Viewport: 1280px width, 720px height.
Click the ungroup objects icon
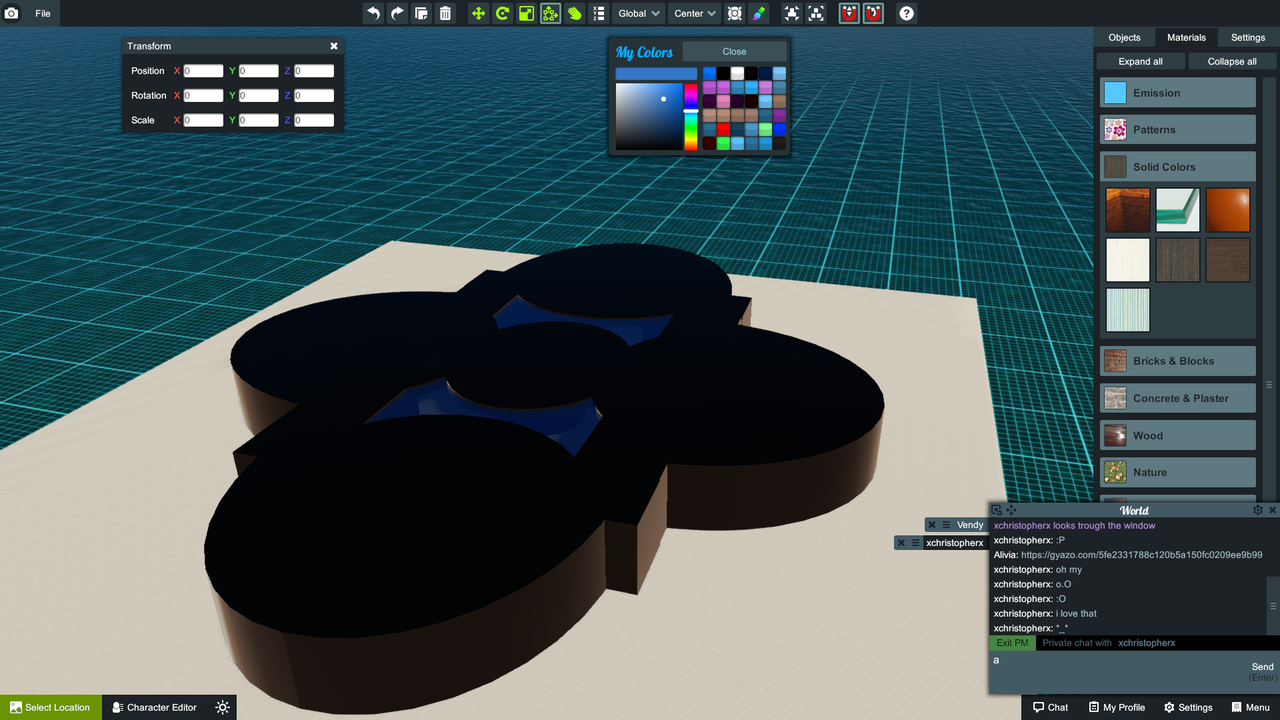[x=816, y=13]
